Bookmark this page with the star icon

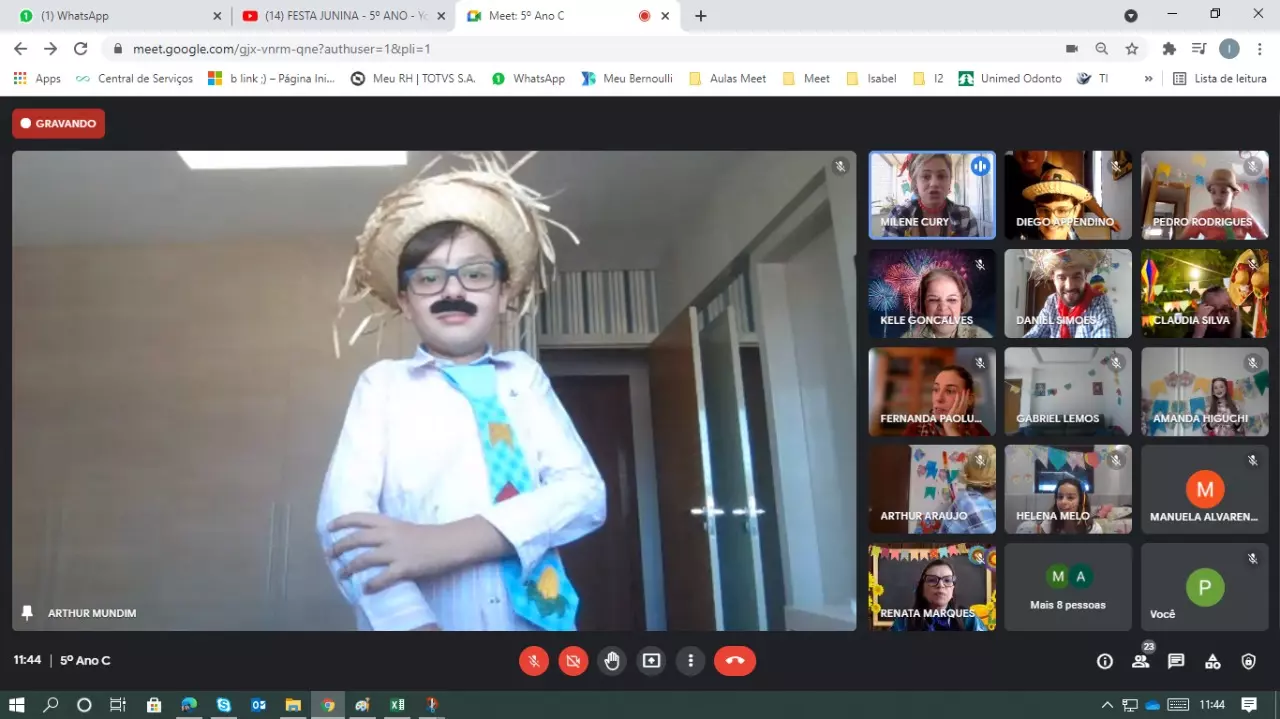point(1132,48)
